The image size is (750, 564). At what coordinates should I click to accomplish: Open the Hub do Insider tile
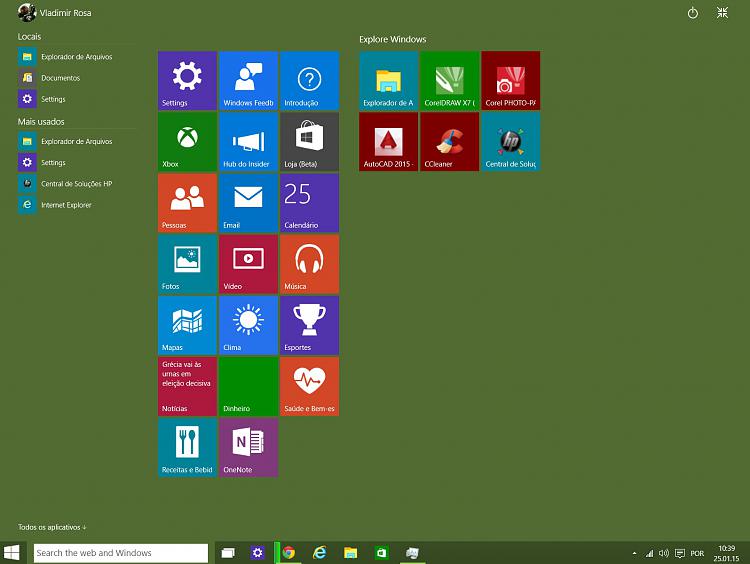248,142
